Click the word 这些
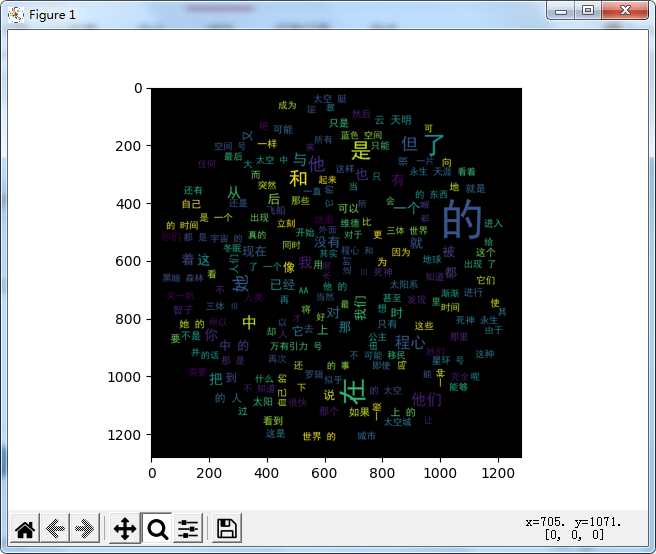The height and width of the screenshot is (554, 656). pos(424,326)
